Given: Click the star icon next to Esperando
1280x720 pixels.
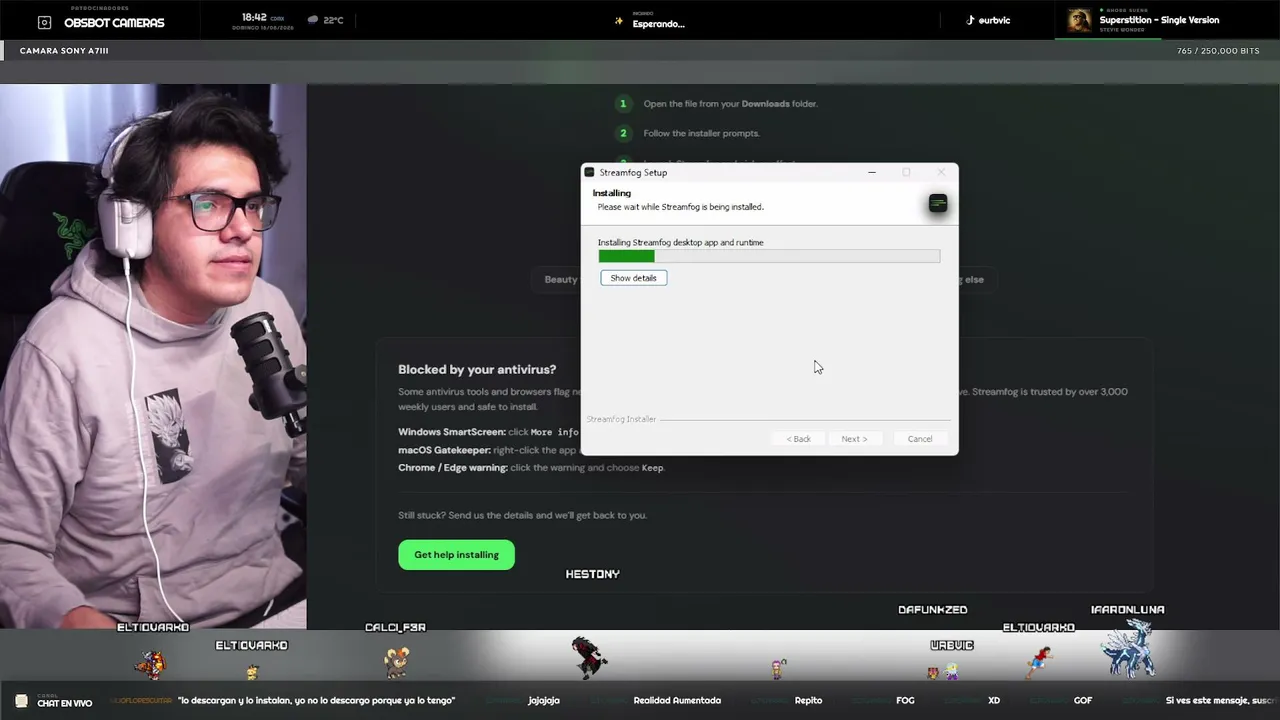Looking at the screenshot, I should click(619, 22).
